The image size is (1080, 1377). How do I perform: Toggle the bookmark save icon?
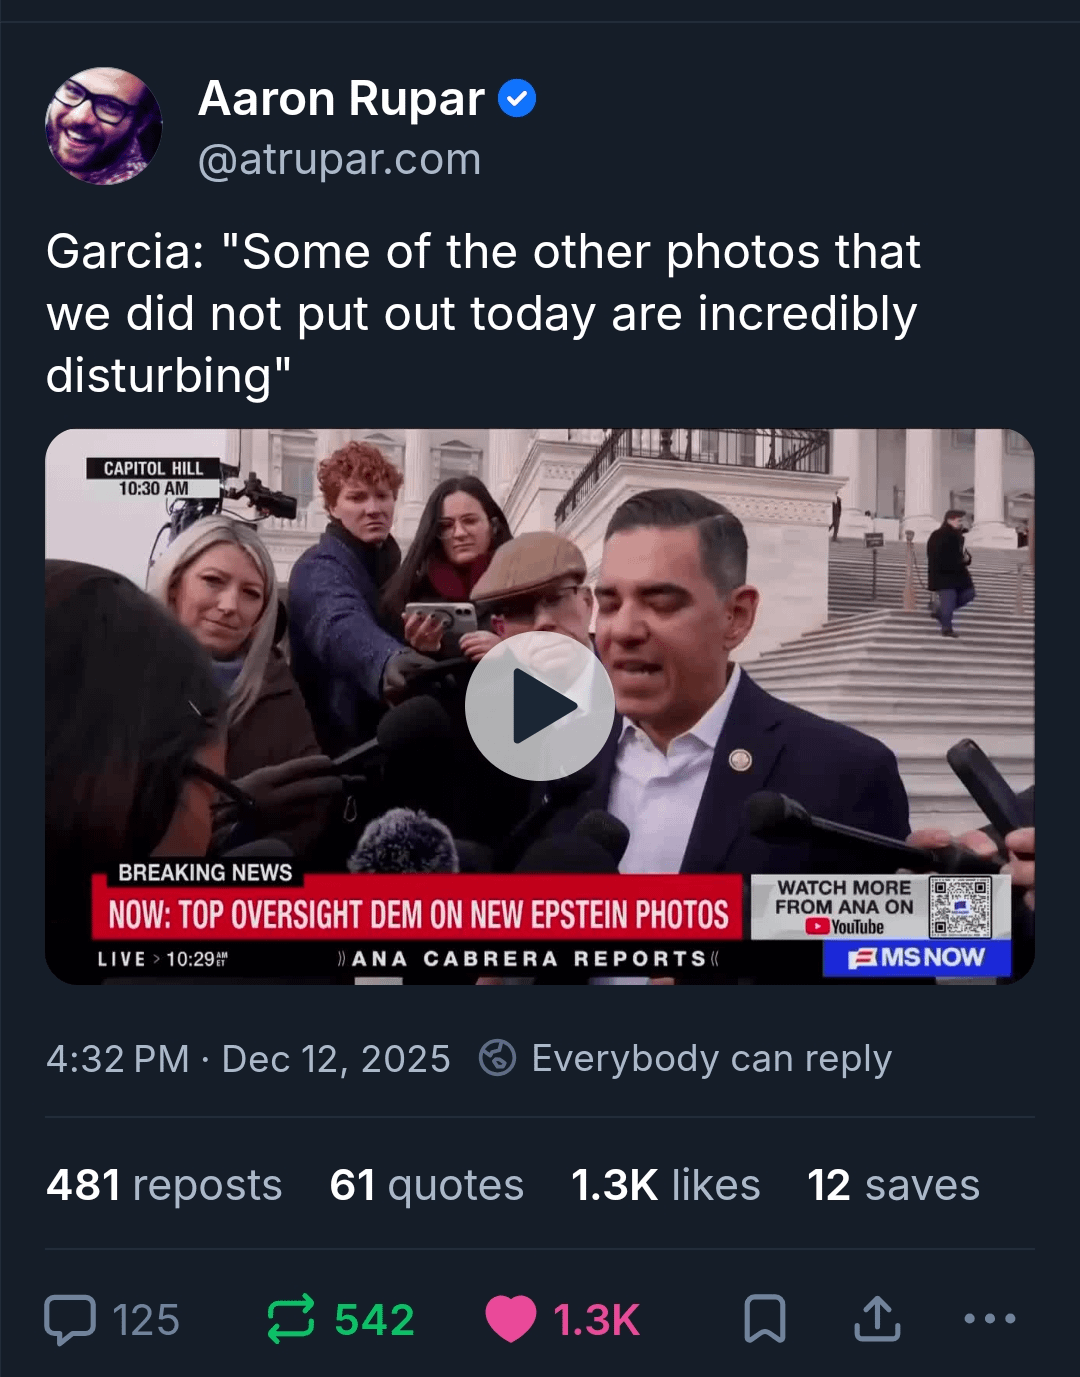(x=765, y=1319)
